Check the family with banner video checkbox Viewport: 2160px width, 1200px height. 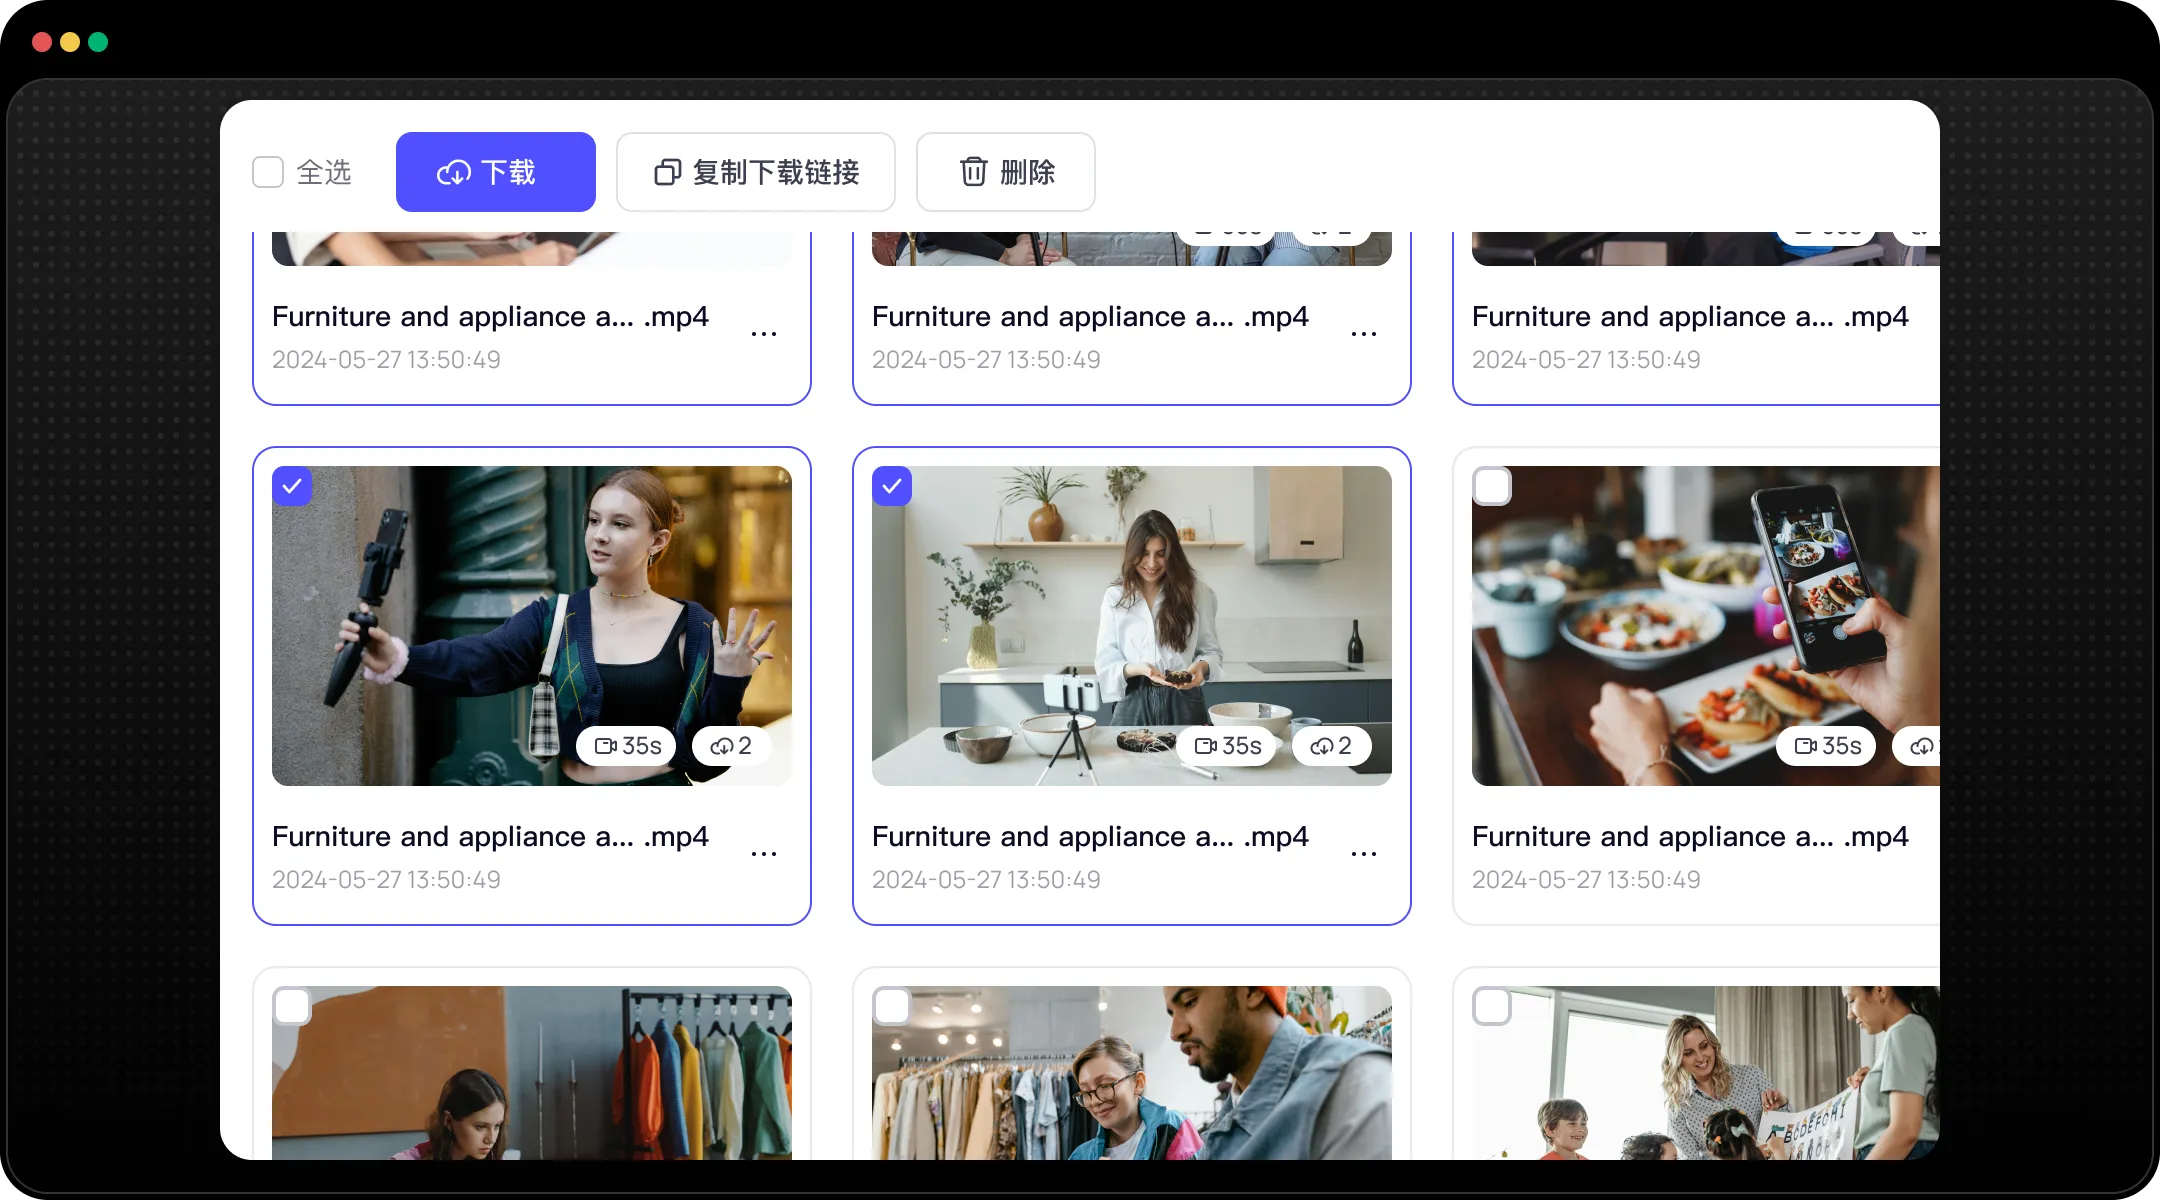(1492, 1006)
